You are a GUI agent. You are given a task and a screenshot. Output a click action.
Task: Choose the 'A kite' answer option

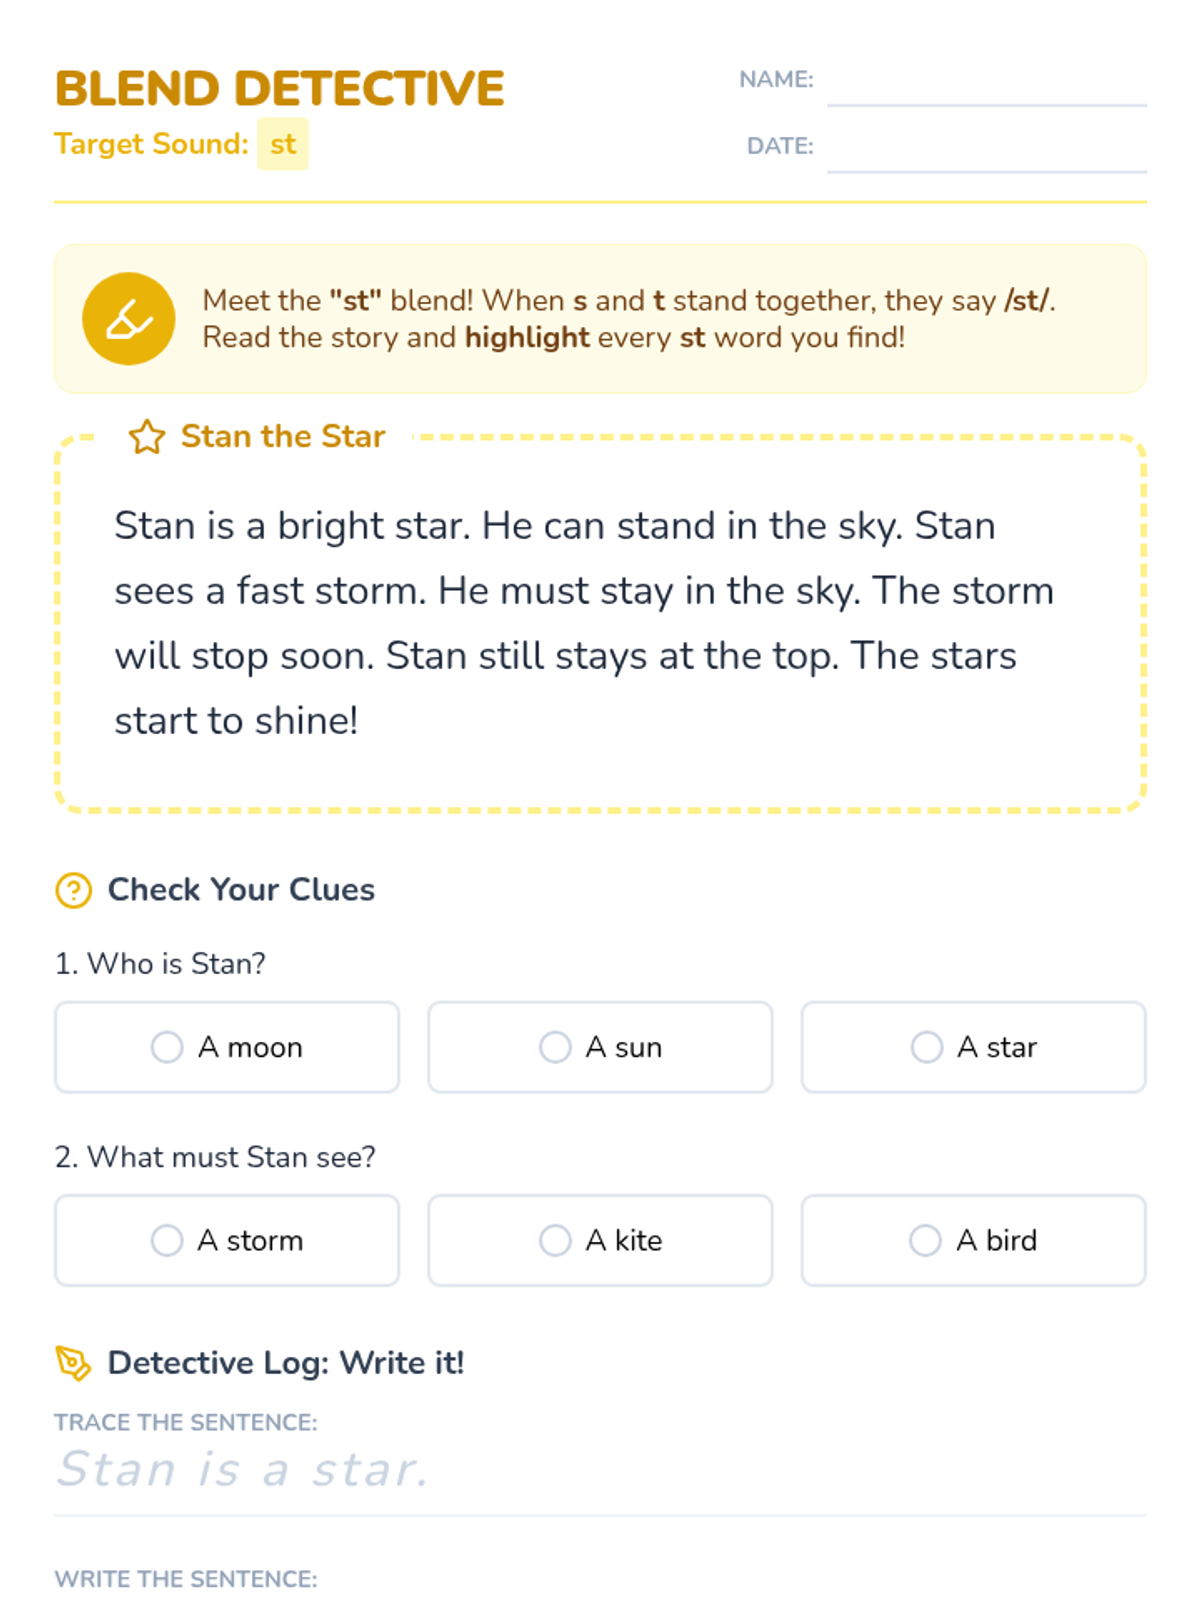point(600,1240)
